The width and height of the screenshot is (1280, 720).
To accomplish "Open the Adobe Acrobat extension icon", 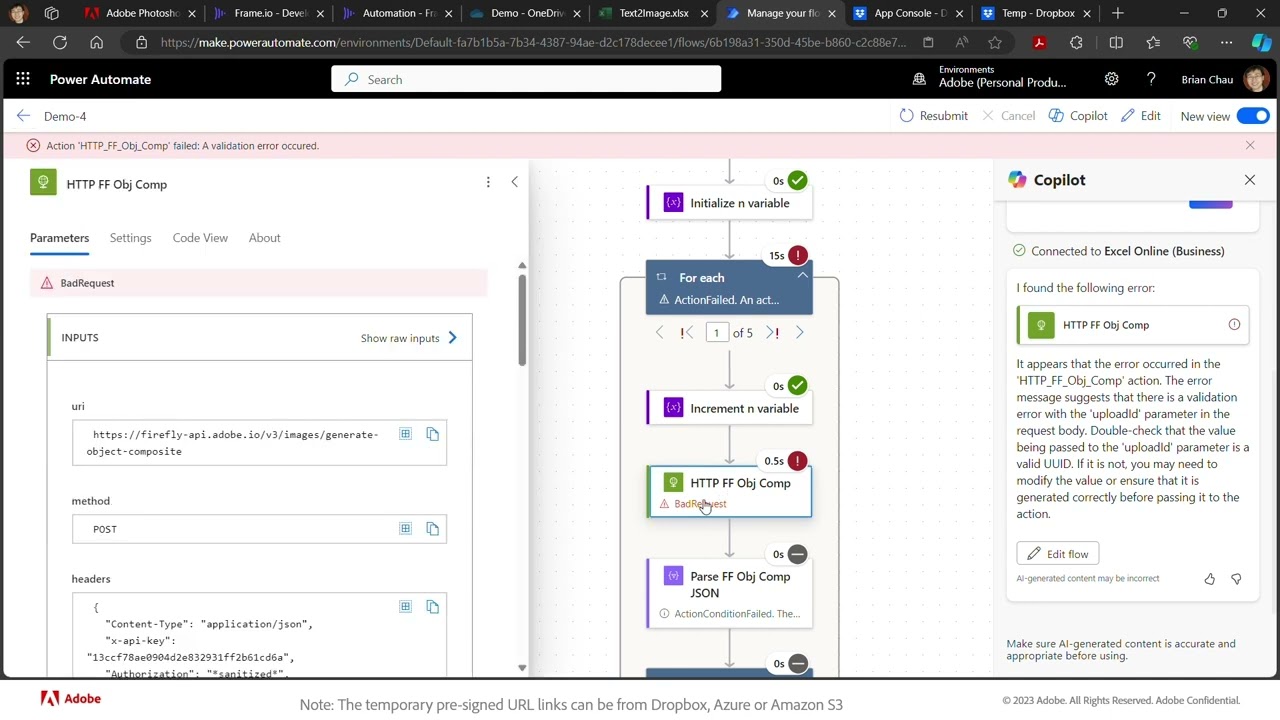I will point(1040,42).
